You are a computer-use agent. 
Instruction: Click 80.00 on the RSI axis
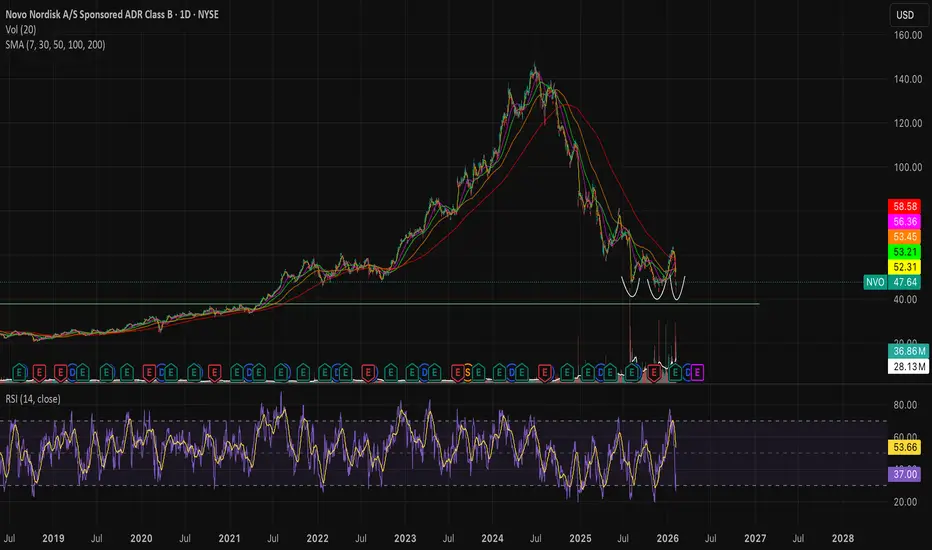(x=905, y=405)
